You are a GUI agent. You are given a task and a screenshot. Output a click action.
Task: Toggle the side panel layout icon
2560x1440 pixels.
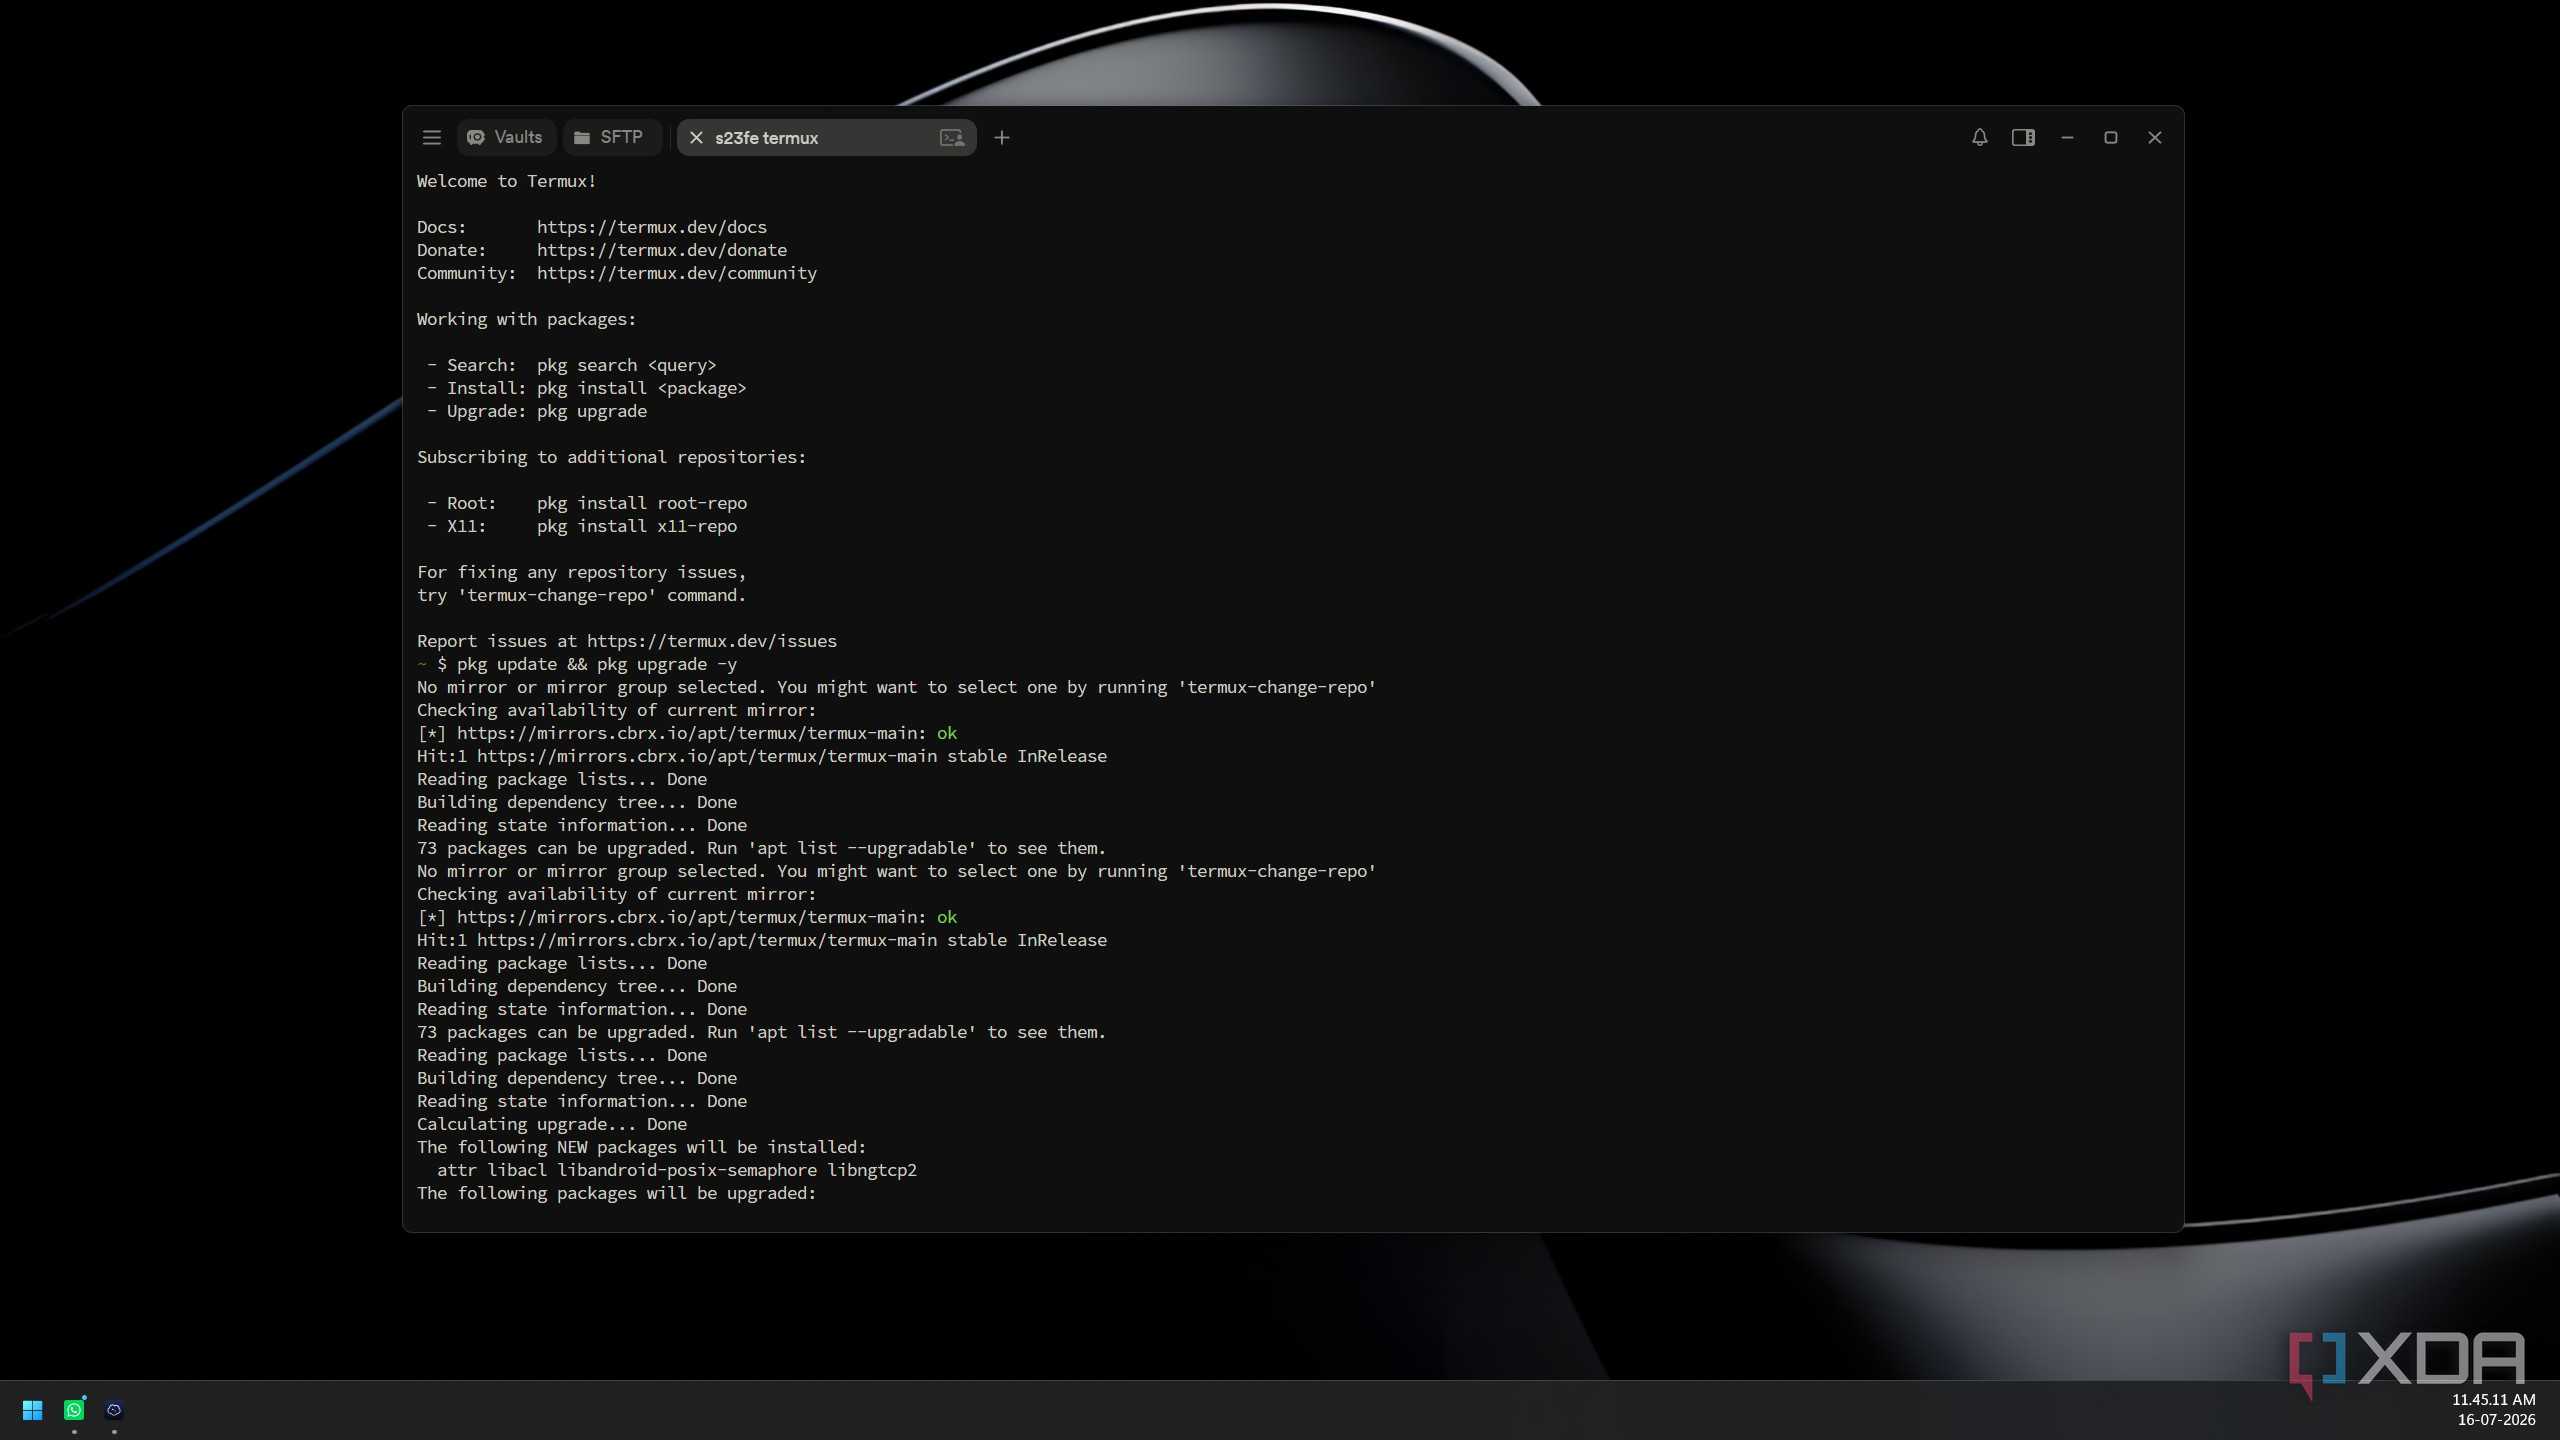click(x=2023, y=138)
